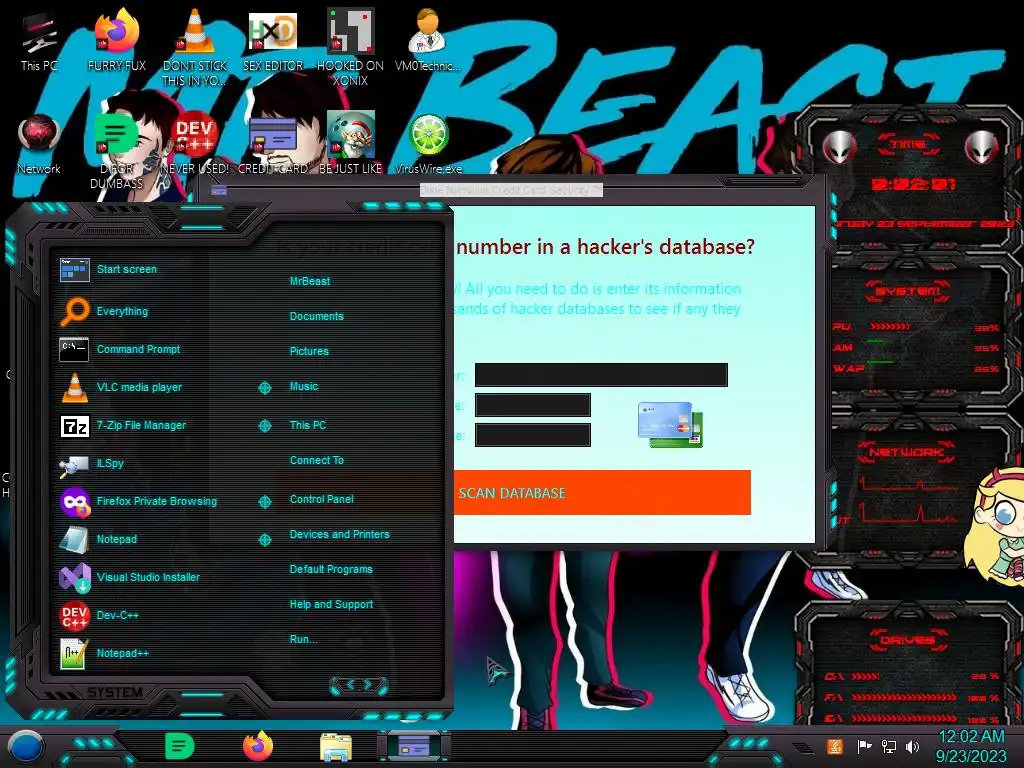
Task: Click the Java tray icon
Action: 835,746
